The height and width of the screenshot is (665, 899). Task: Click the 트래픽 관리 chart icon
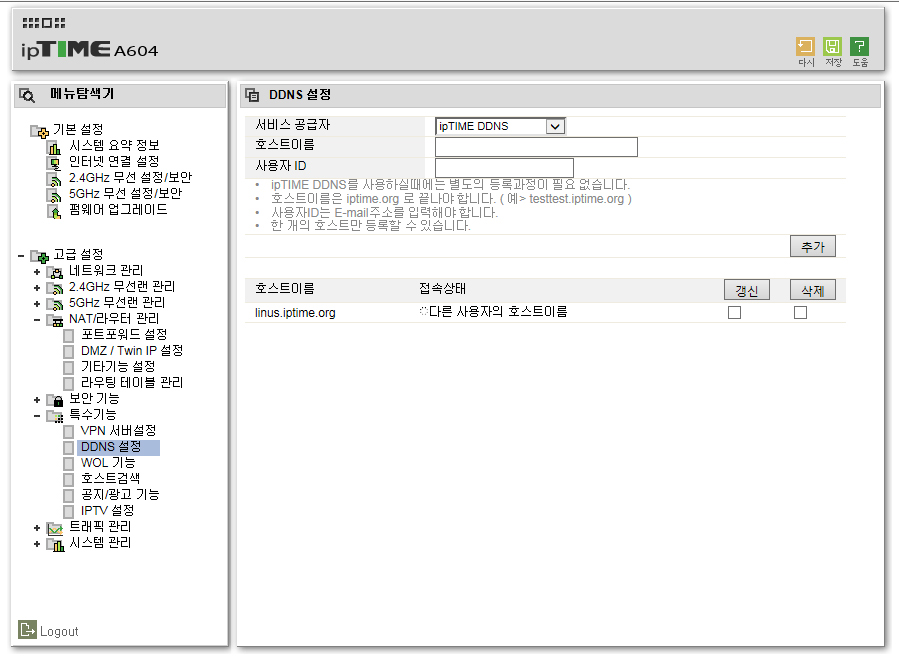pyautogui.click(x=54, y=529)
